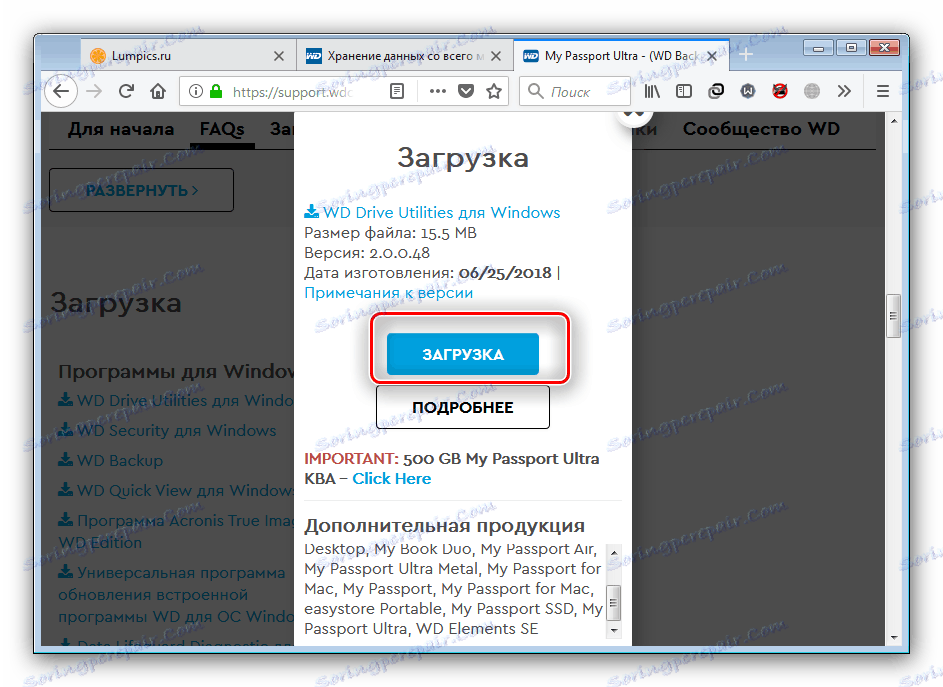Close the My Passport Ultra tab
943x687 pixels.
point(711,56)
